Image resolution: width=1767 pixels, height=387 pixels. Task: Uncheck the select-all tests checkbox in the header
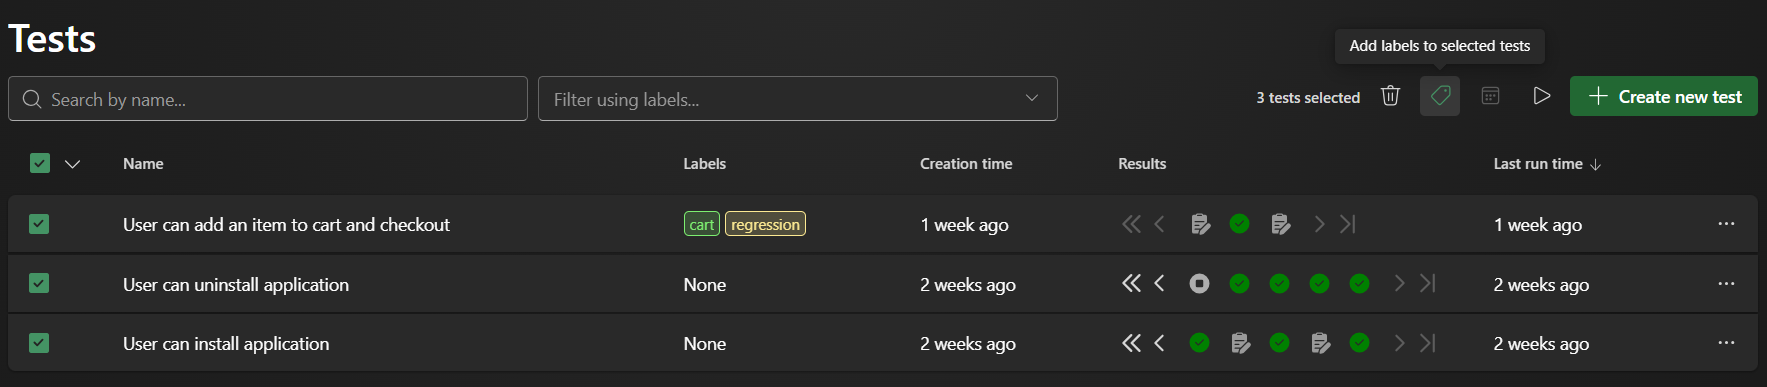tap(40, 163)
